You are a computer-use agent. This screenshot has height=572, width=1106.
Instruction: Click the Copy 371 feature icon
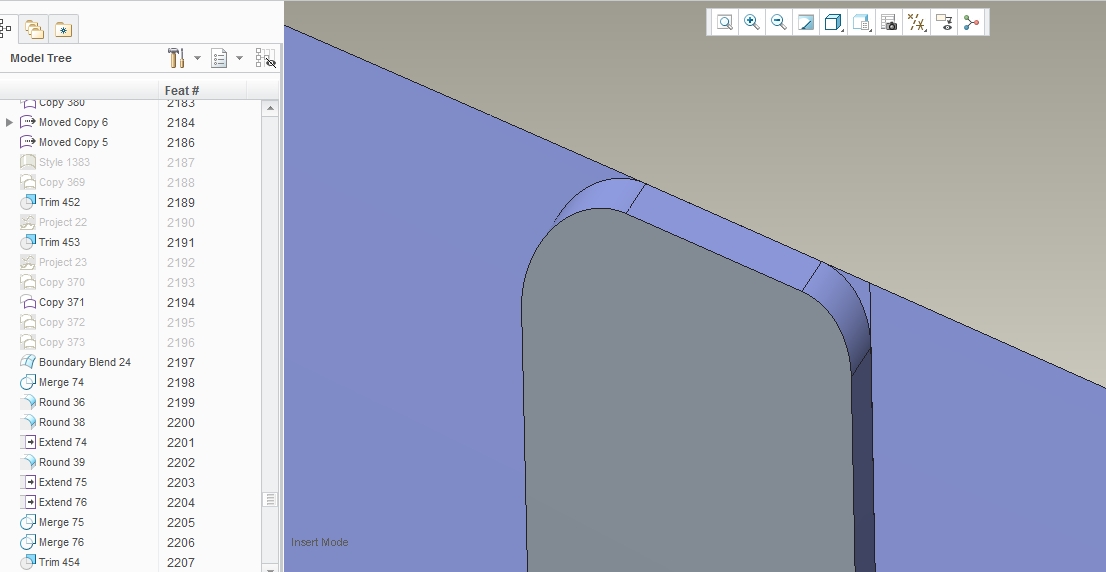28,302
